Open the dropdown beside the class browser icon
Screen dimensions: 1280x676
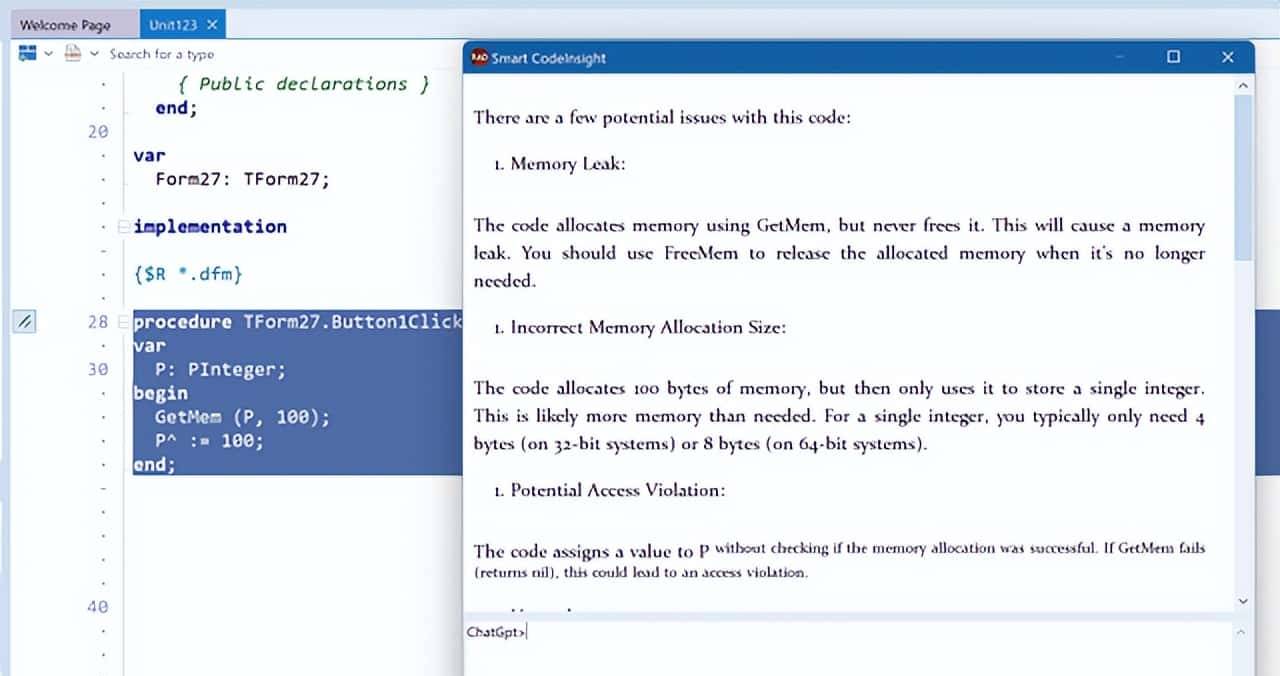click(x=95, y=53)
